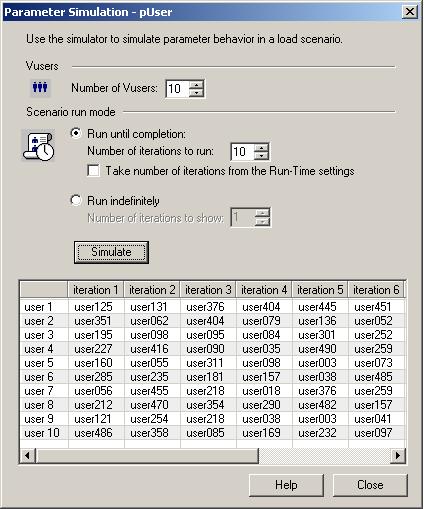The height and width of the screenshot is (509, 424).
Task: Click the Close button at bottom
Action: point(370,485)
